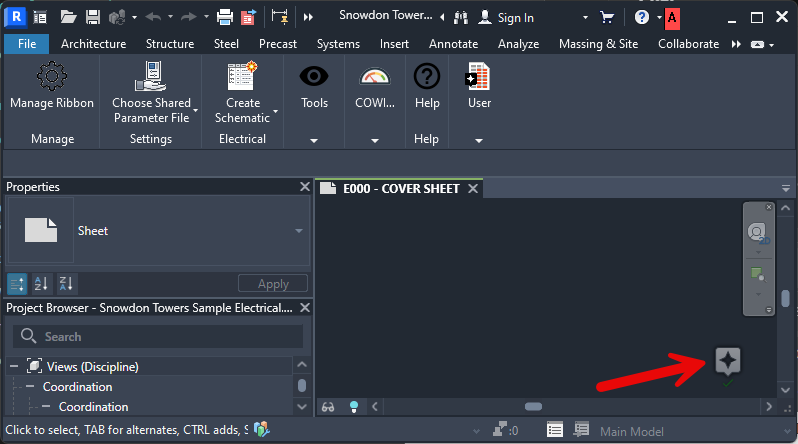Screen dimensions: 798x444
Task: Switch to the Annotate ribbon tab
Action: pos(453,44)
